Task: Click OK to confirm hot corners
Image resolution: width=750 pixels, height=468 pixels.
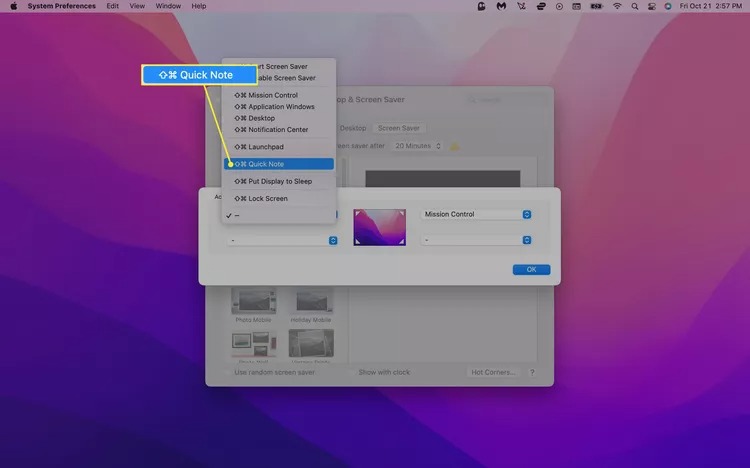Action: [x=531, y=270]
